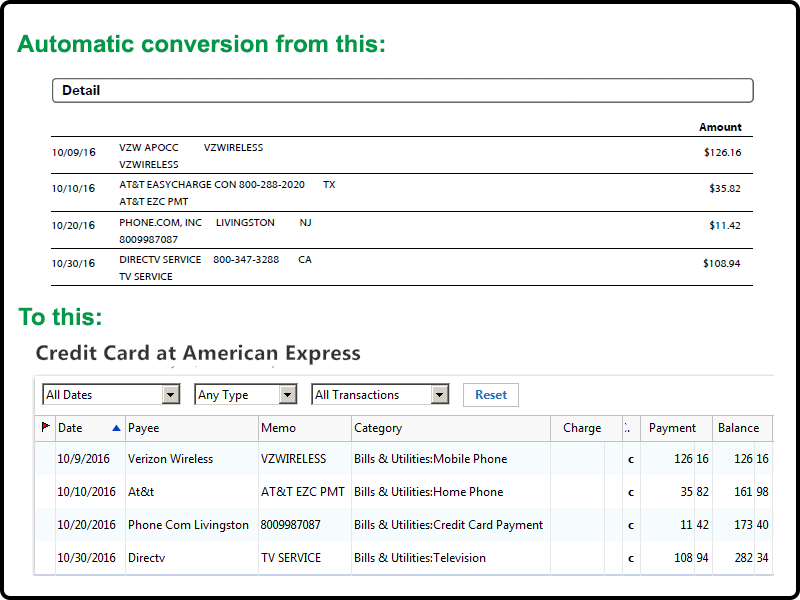Click cleared 'c' mark in Verizon Wireless row

[631, 460]
